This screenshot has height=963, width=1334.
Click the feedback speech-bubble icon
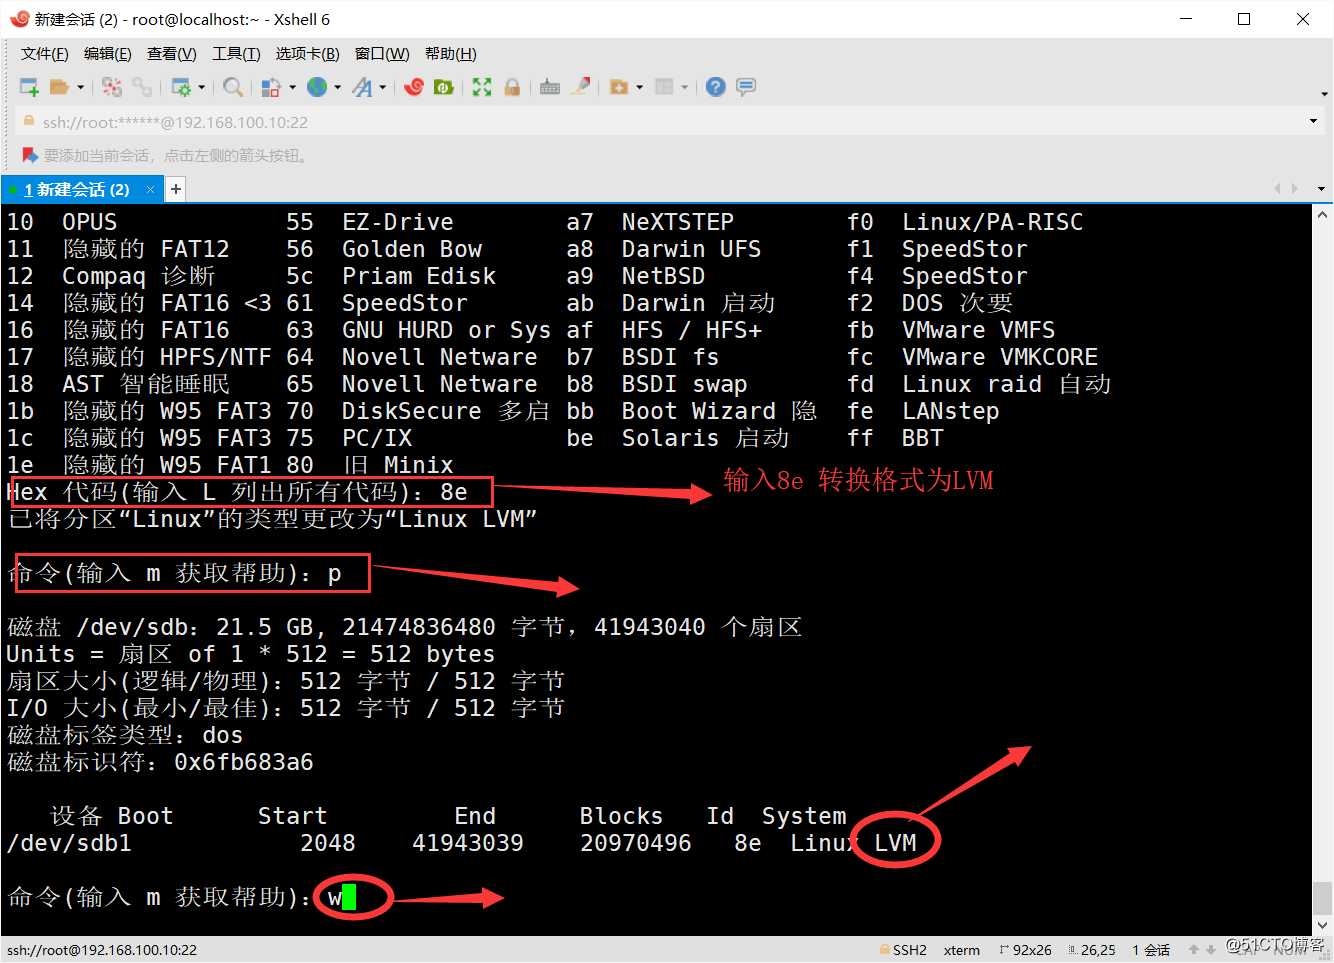pyautogui.click(x=746, y=87)
